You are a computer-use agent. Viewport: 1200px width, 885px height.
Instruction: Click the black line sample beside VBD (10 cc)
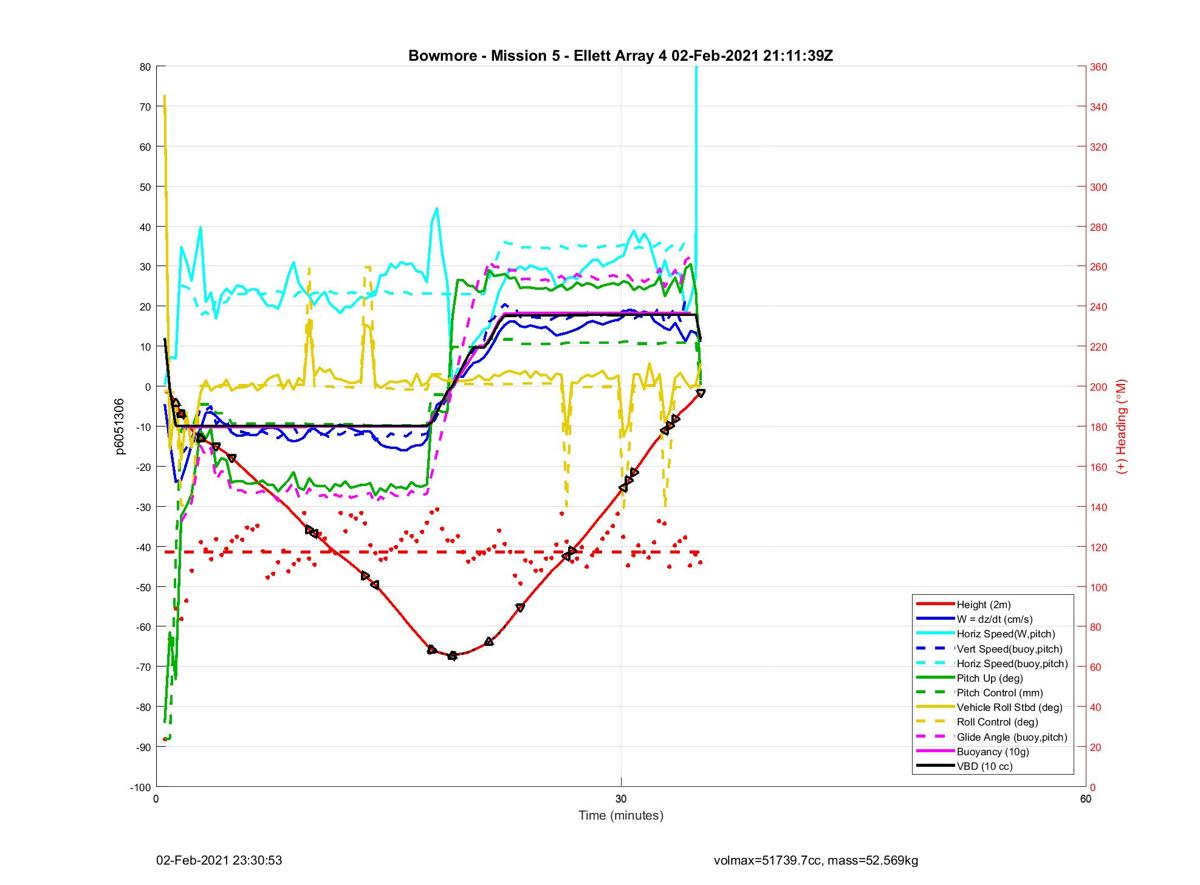click(934, 766)
